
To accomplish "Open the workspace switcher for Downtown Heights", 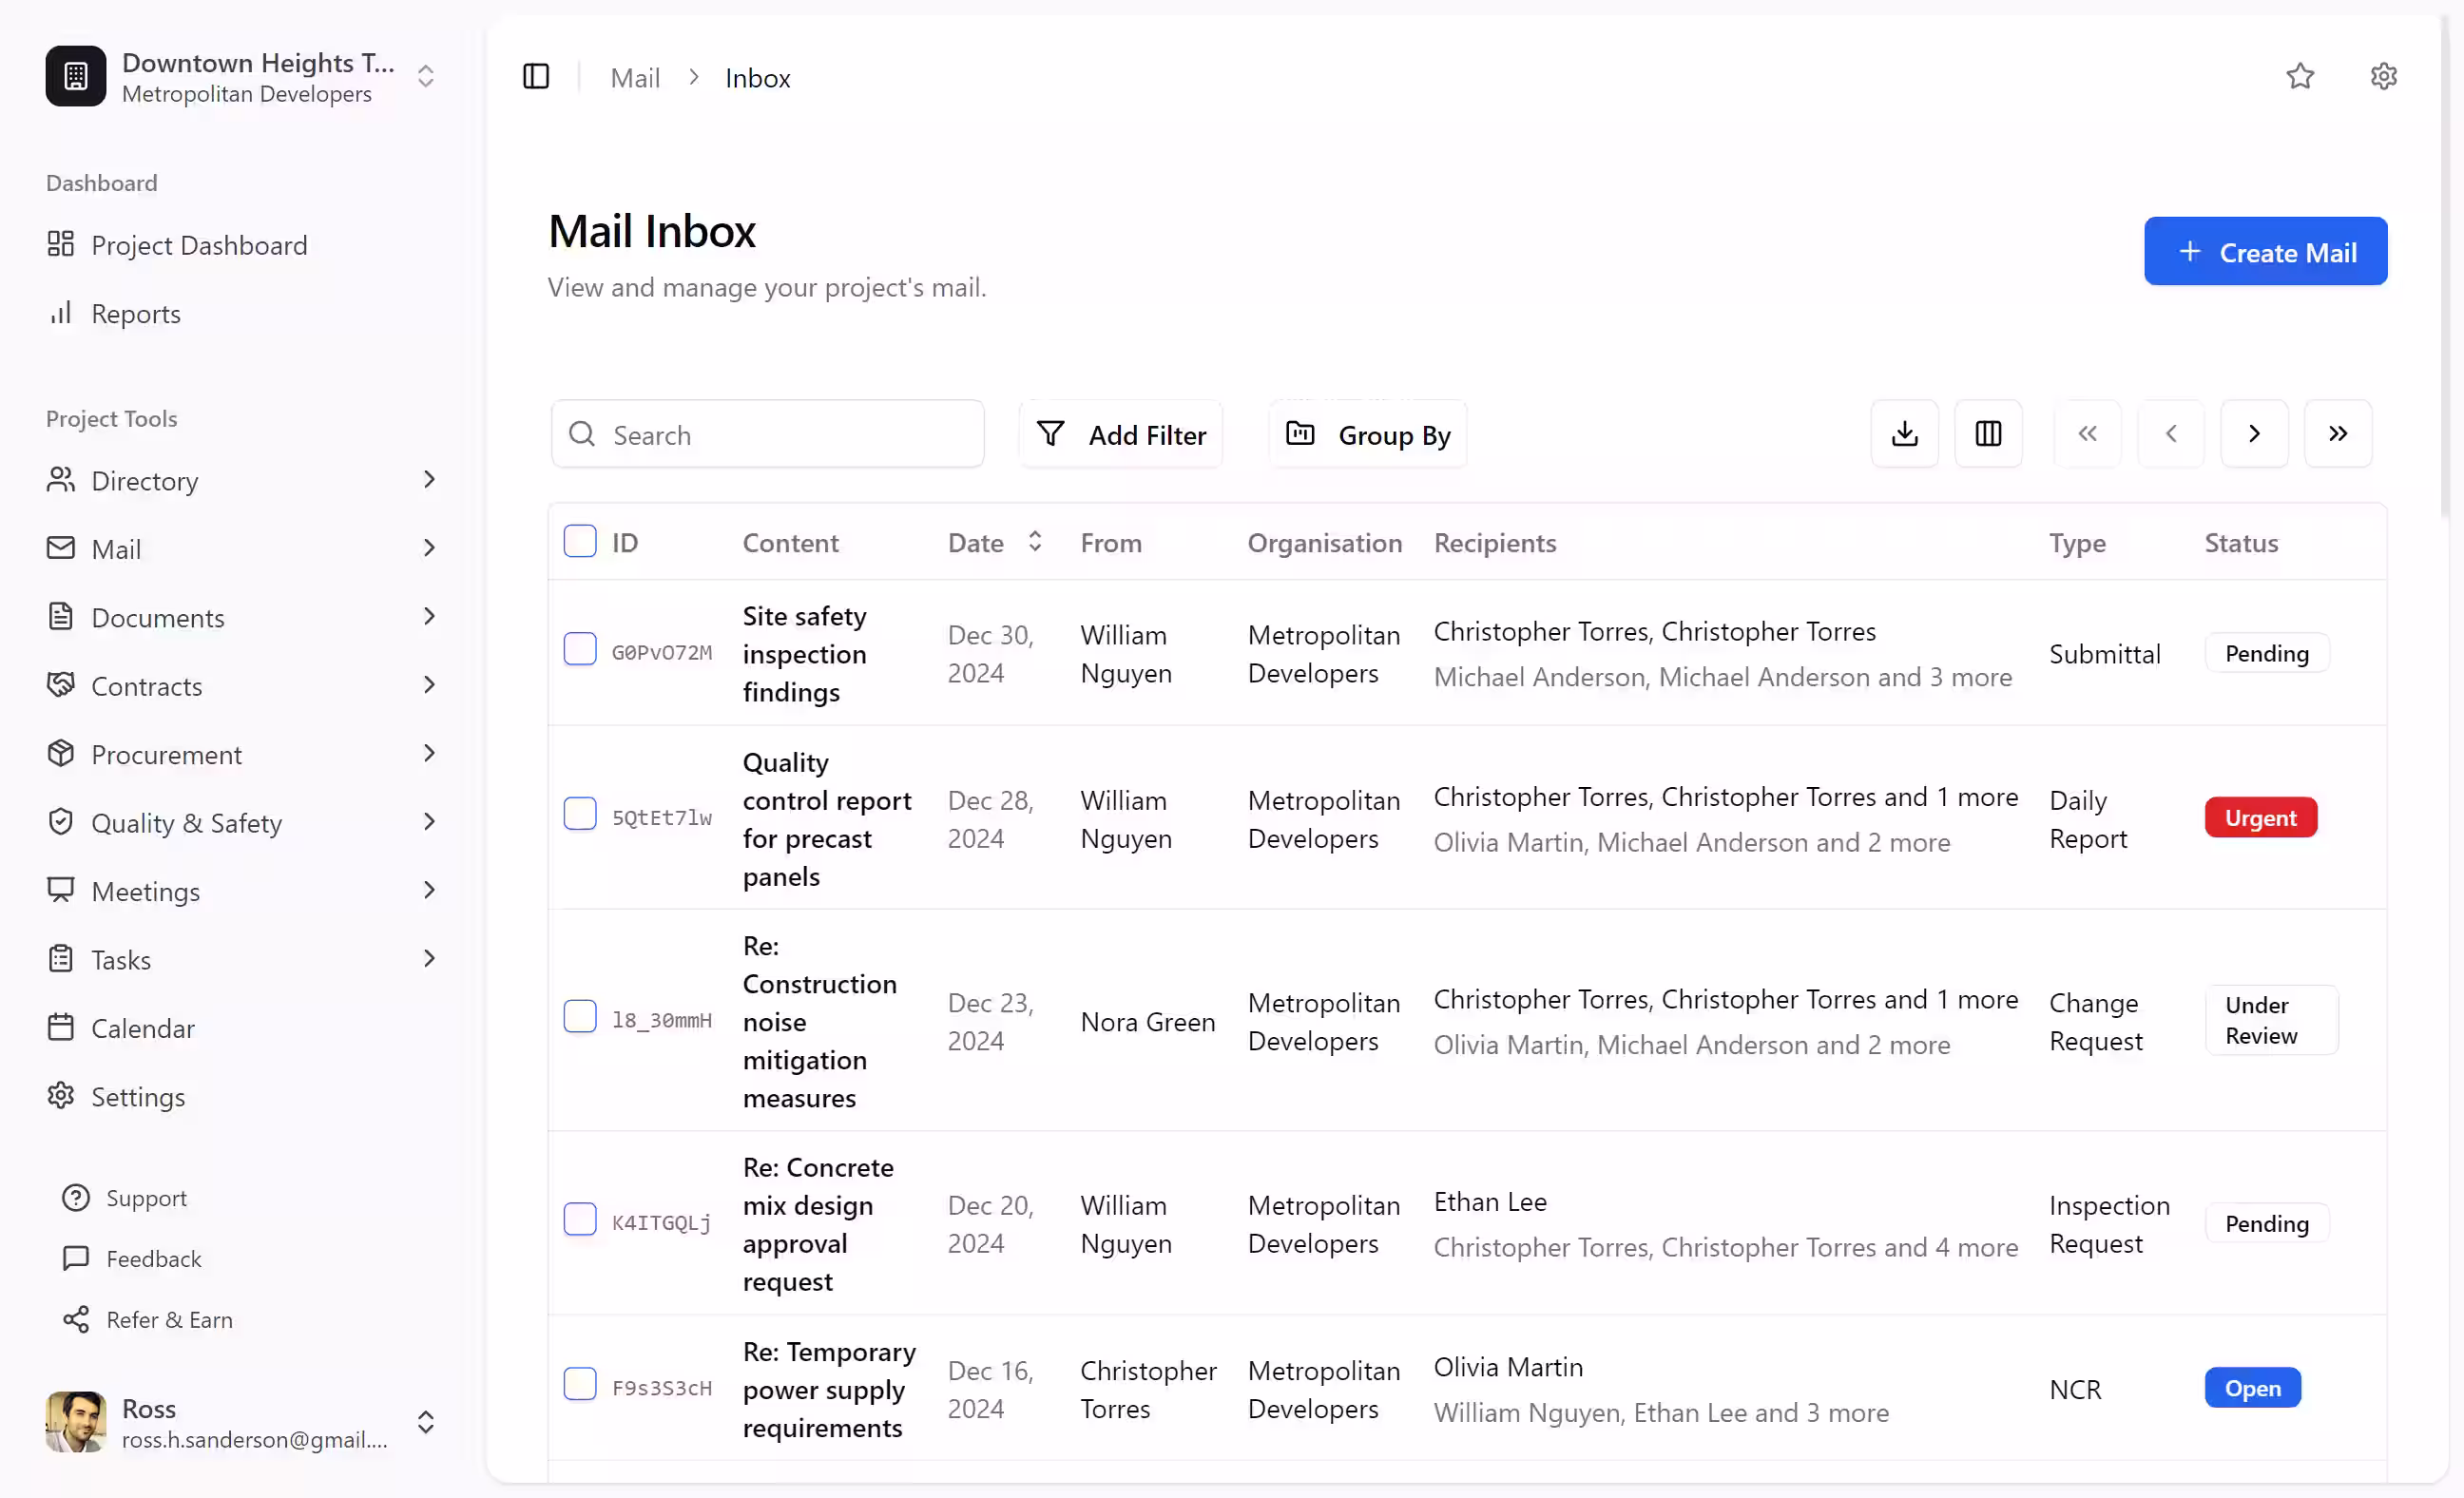I will pyautogui.click(x=425, y=76).
